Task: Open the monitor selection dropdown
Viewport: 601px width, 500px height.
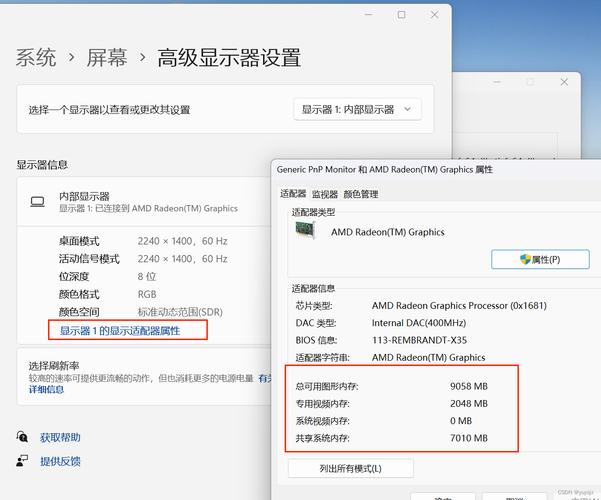Action: click(357, 110)
